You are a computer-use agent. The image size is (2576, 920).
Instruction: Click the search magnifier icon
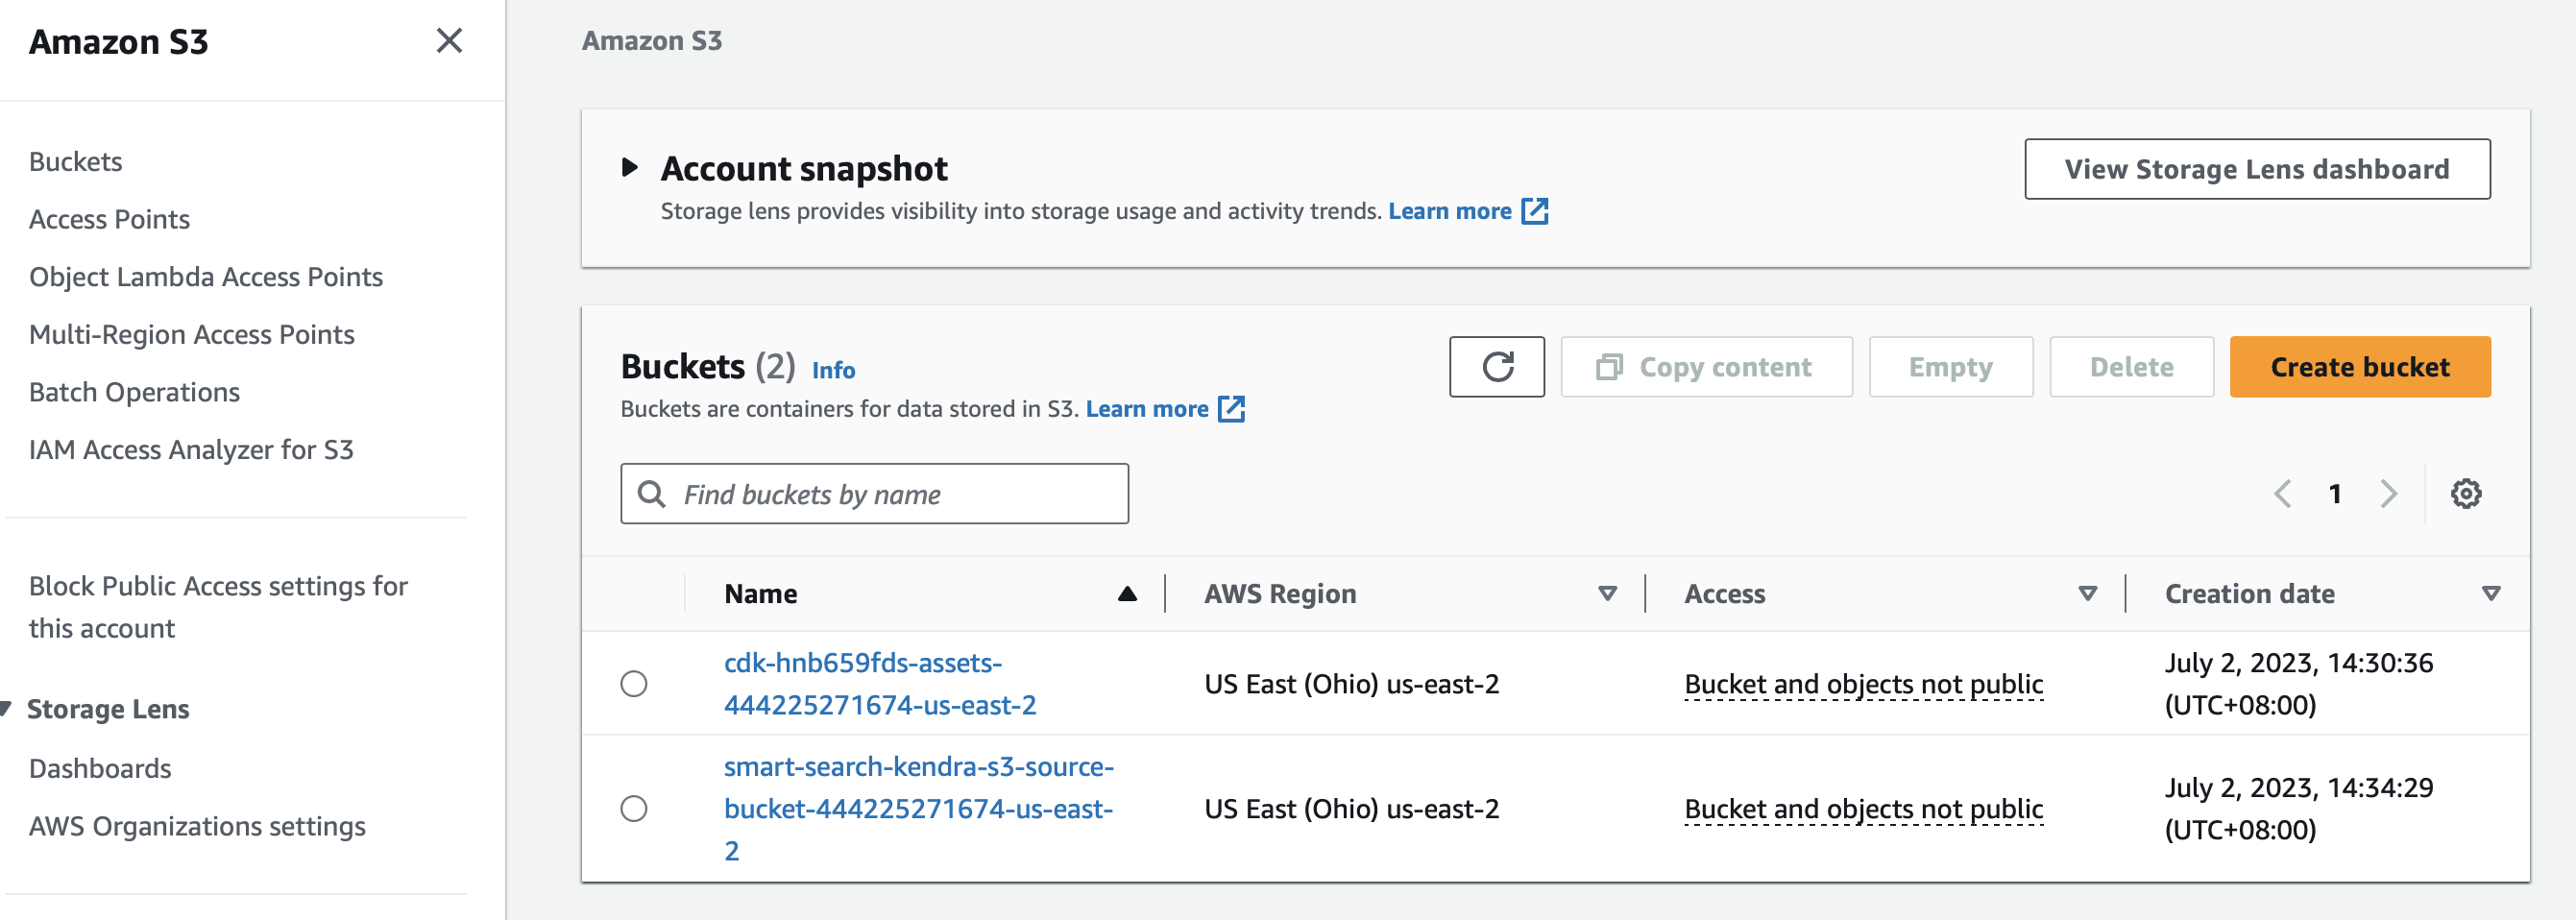tap(652, 494)
